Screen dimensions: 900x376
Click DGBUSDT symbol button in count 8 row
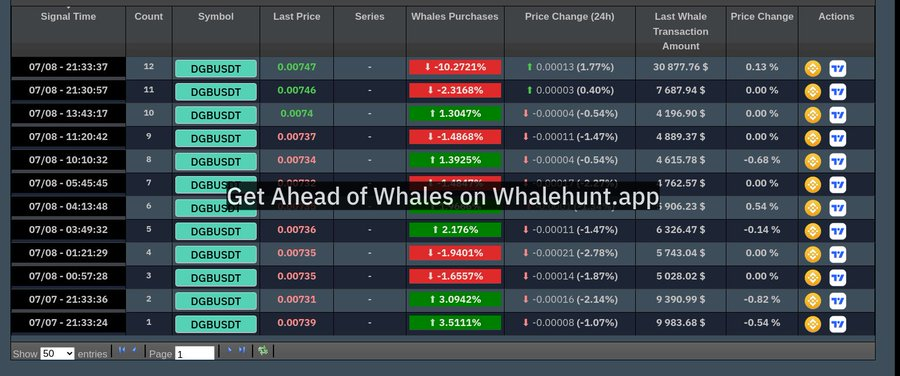216,162
